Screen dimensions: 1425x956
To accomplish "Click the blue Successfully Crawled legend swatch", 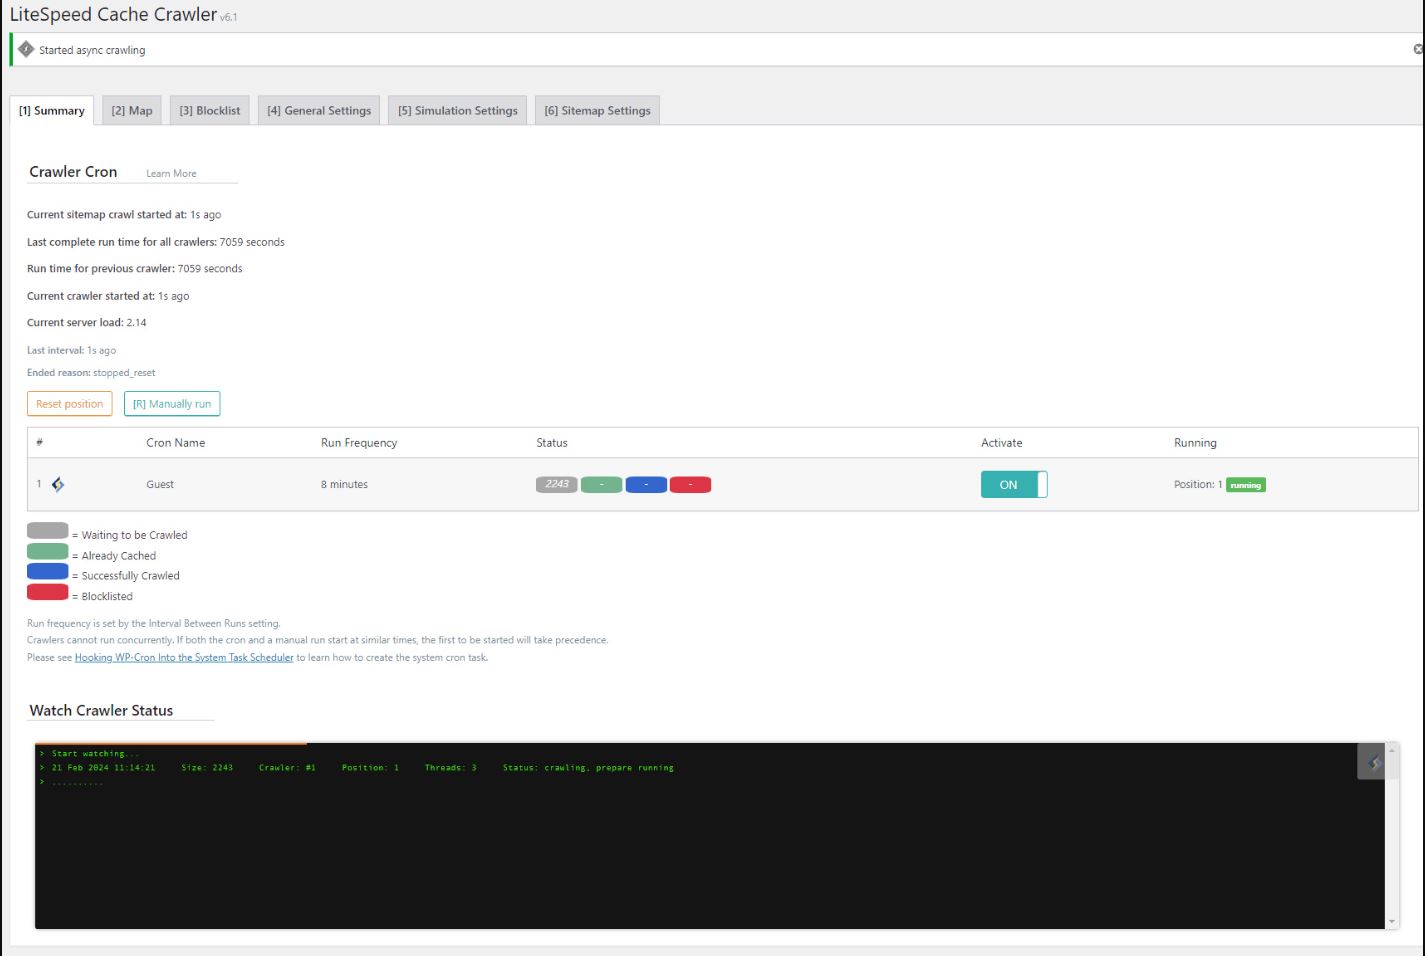I will tap(48, 572).
